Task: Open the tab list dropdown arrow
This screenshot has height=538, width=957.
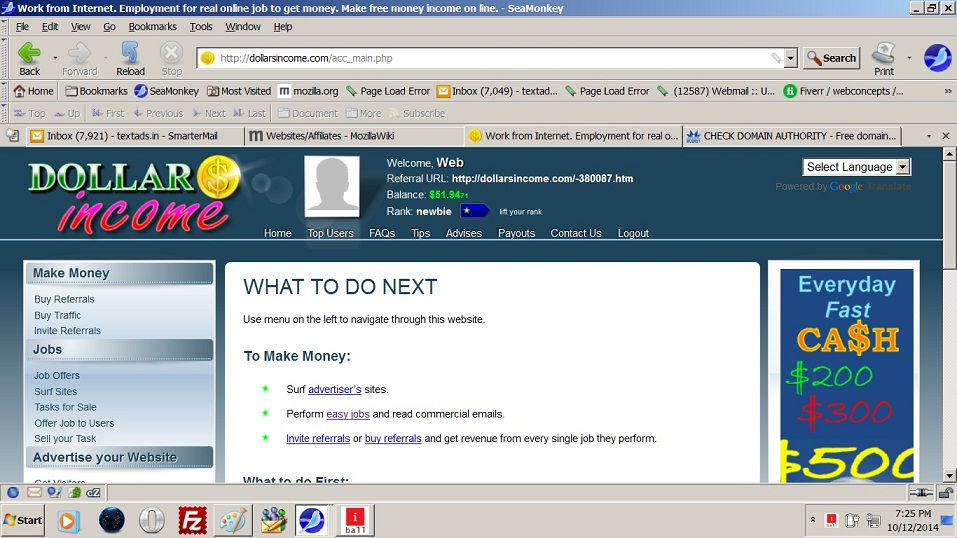Action: [x=929, y=136]
